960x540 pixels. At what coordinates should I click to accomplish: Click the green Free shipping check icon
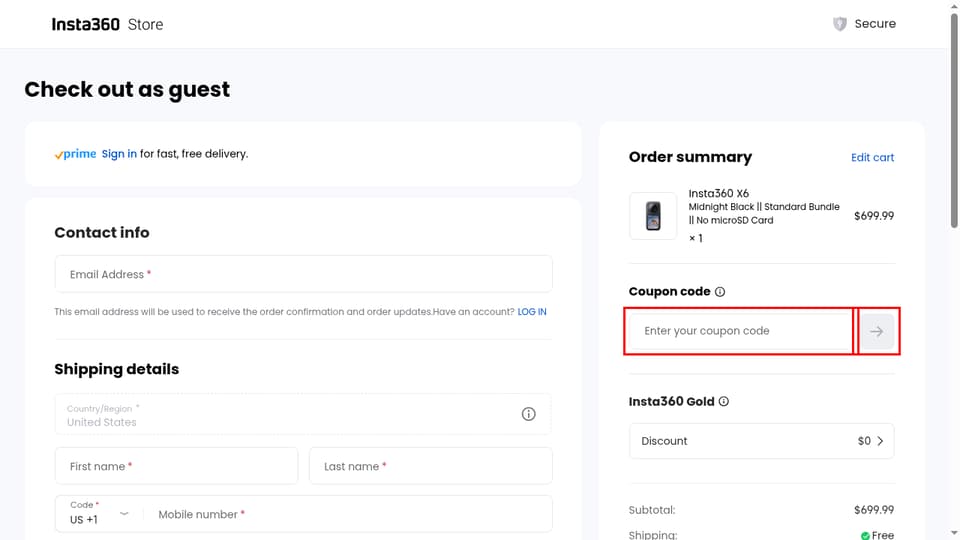pos(865,536)
